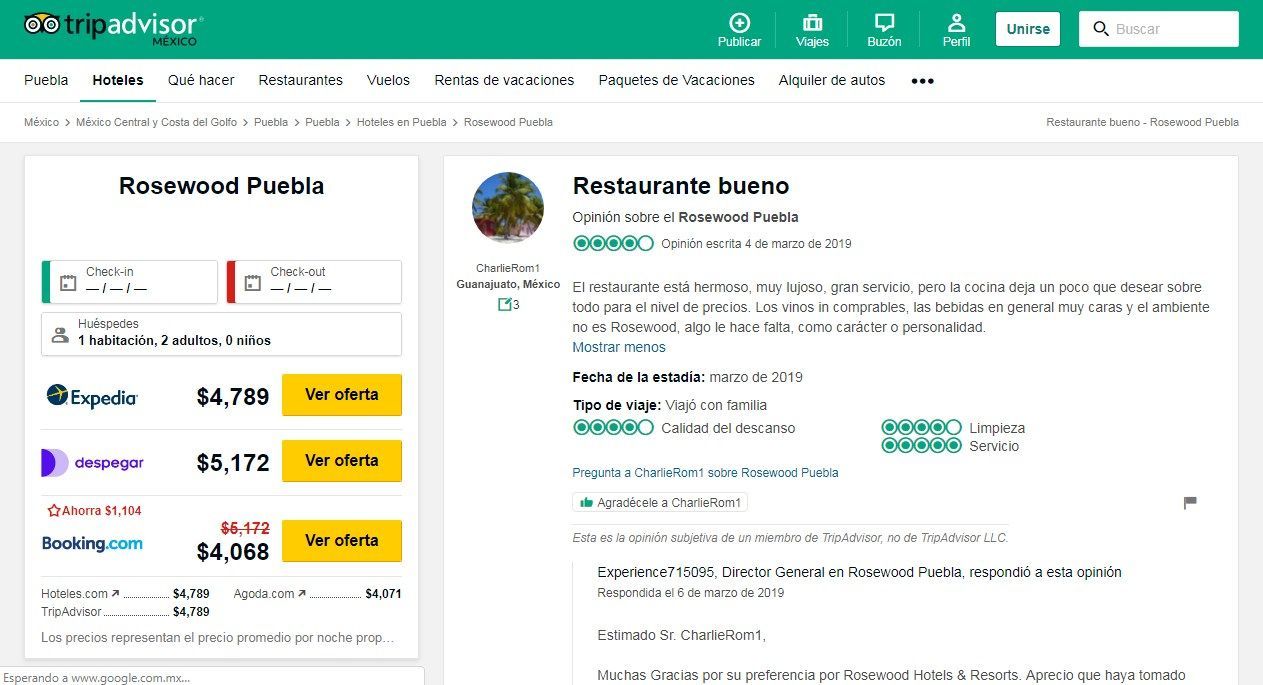Viewport: 1263px width, 685px height.
Task: Select the Unirse button
Action: pyautogui.click(x=1028, y=29)
